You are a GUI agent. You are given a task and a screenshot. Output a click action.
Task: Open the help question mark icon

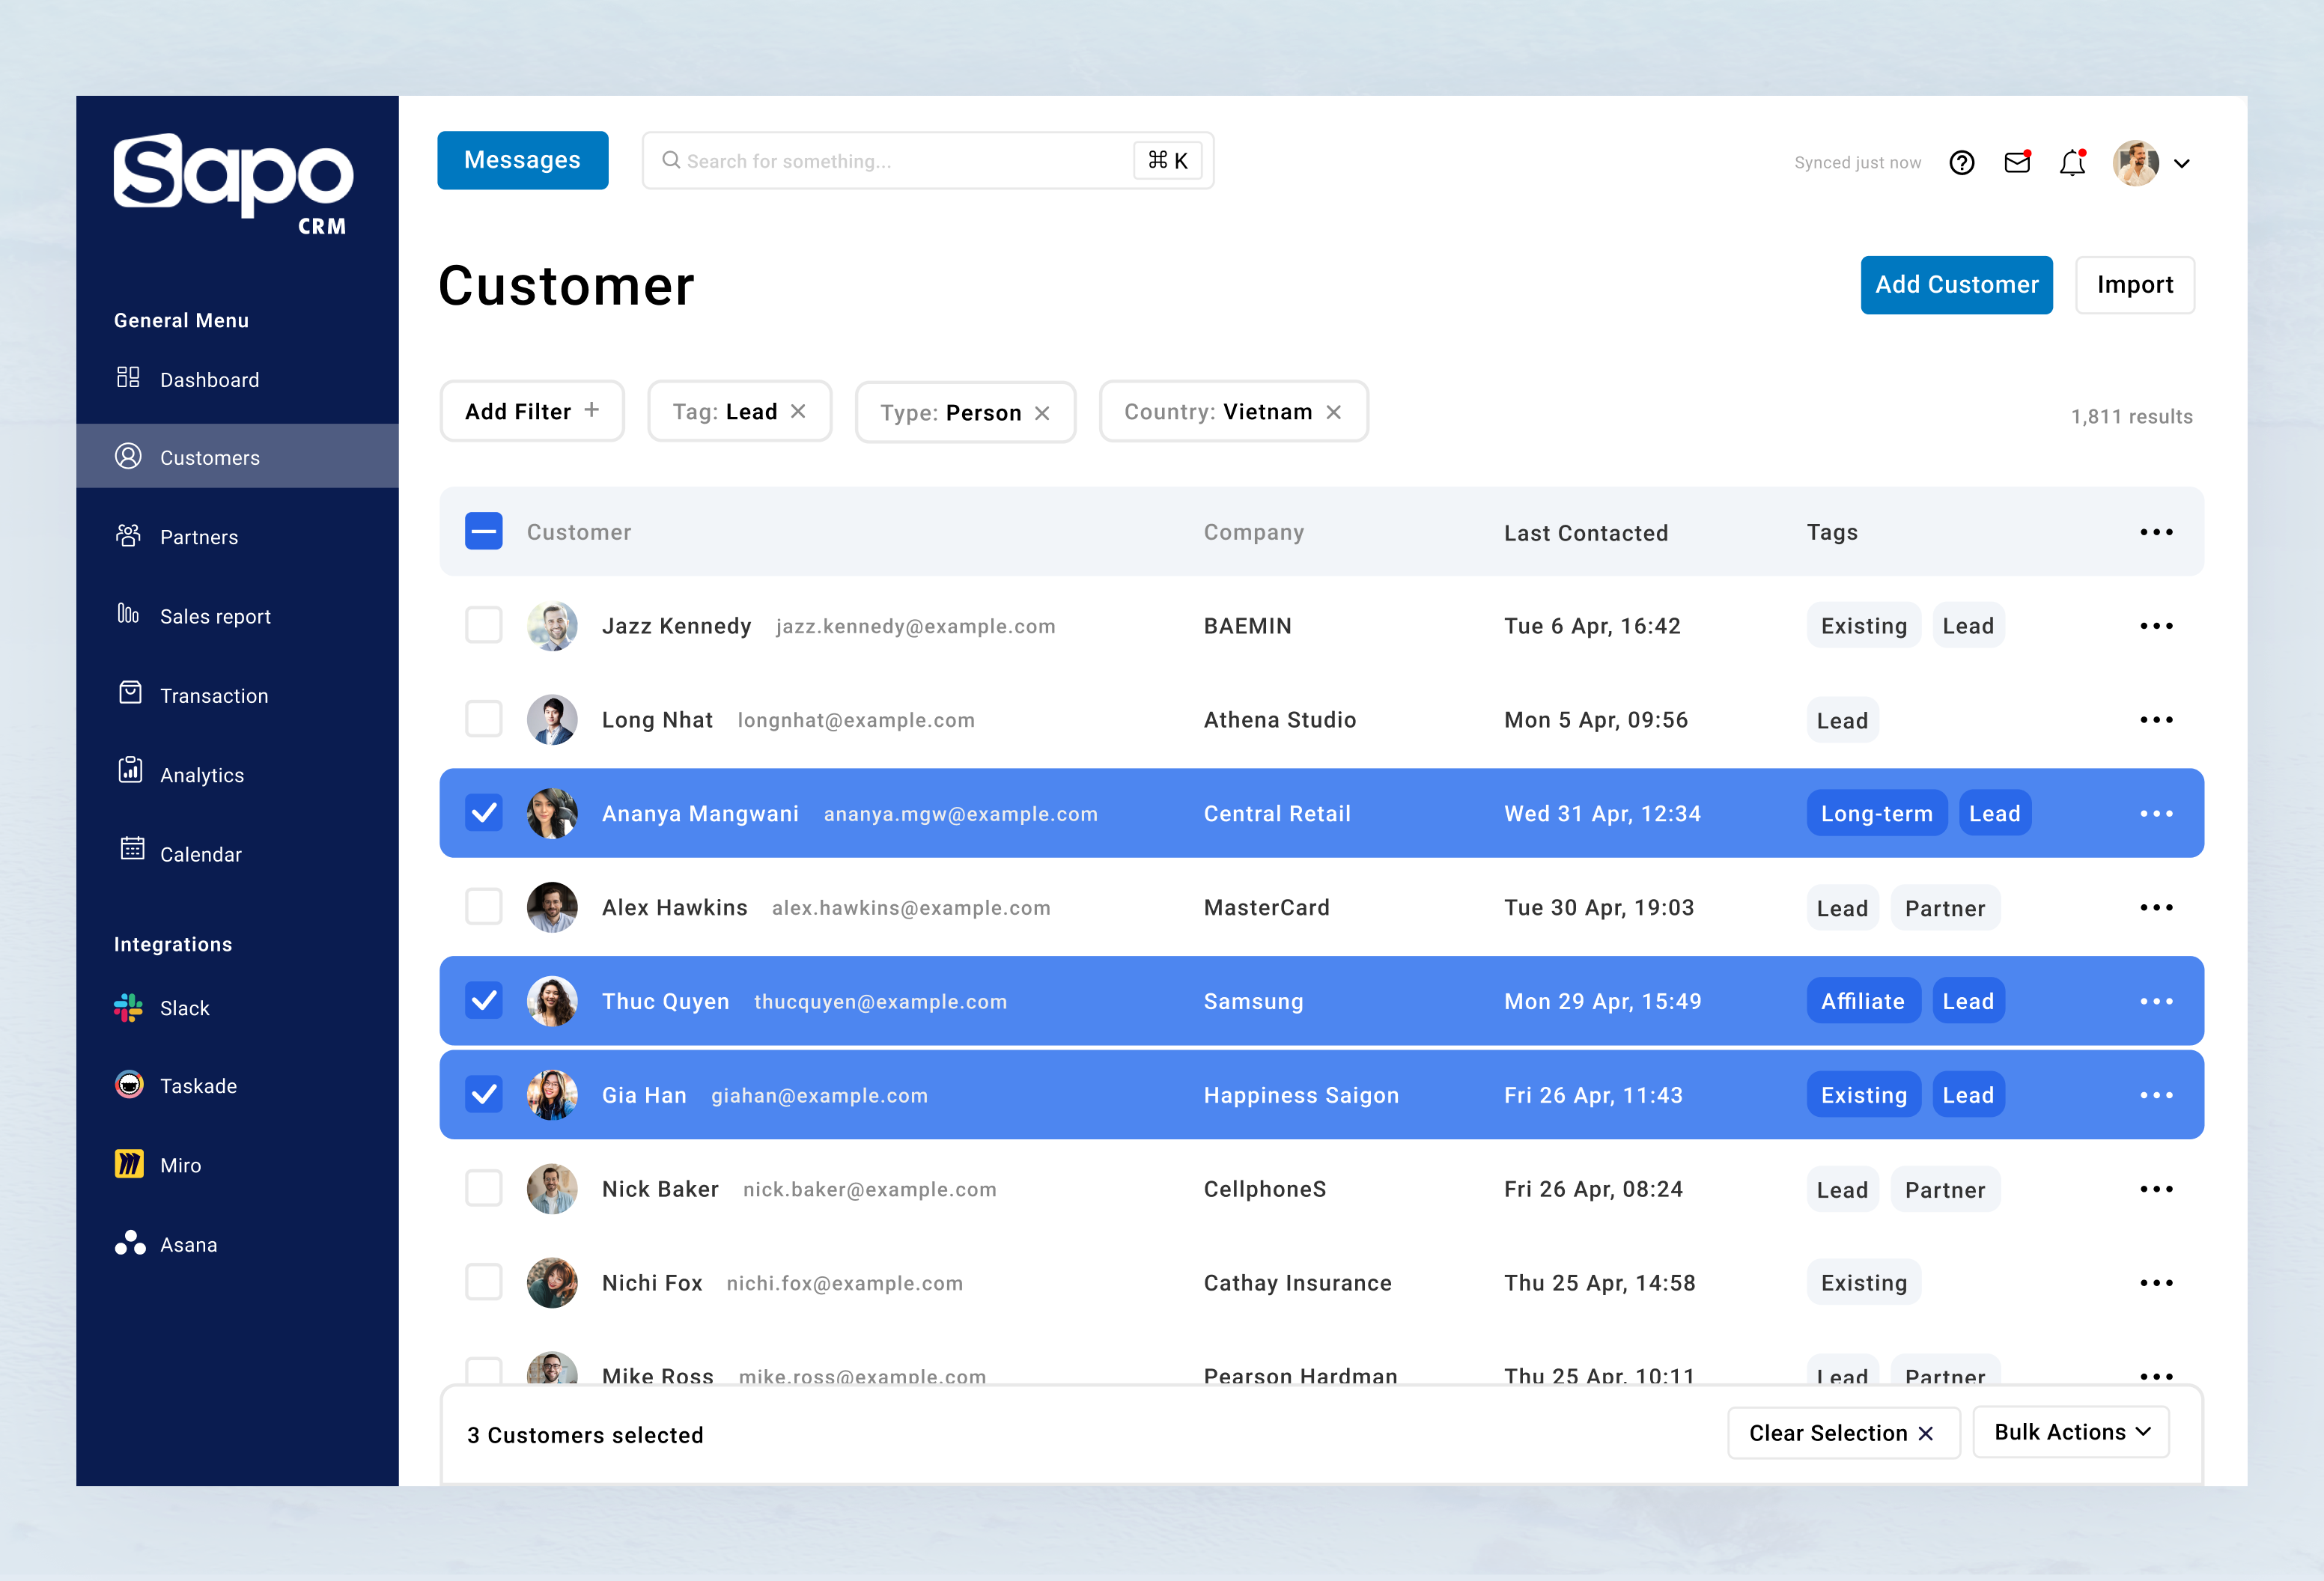pyautogui.click(x=1961, y=162)
